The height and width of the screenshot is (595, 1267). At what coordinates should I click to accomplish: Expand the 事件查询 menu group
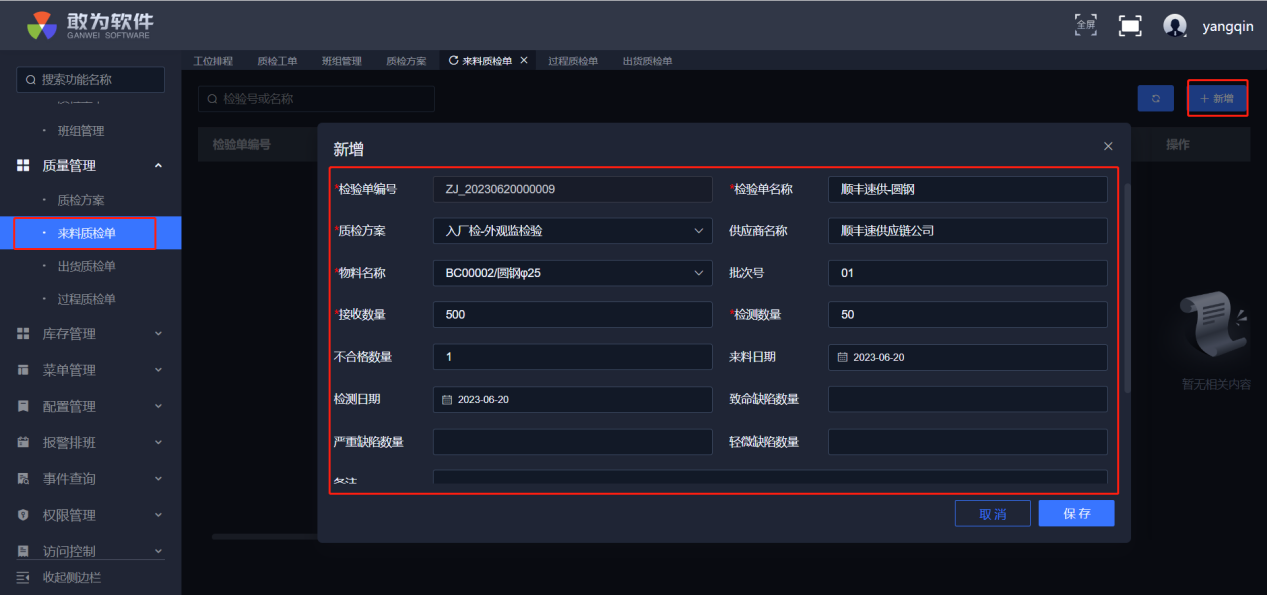pos(158,479)
